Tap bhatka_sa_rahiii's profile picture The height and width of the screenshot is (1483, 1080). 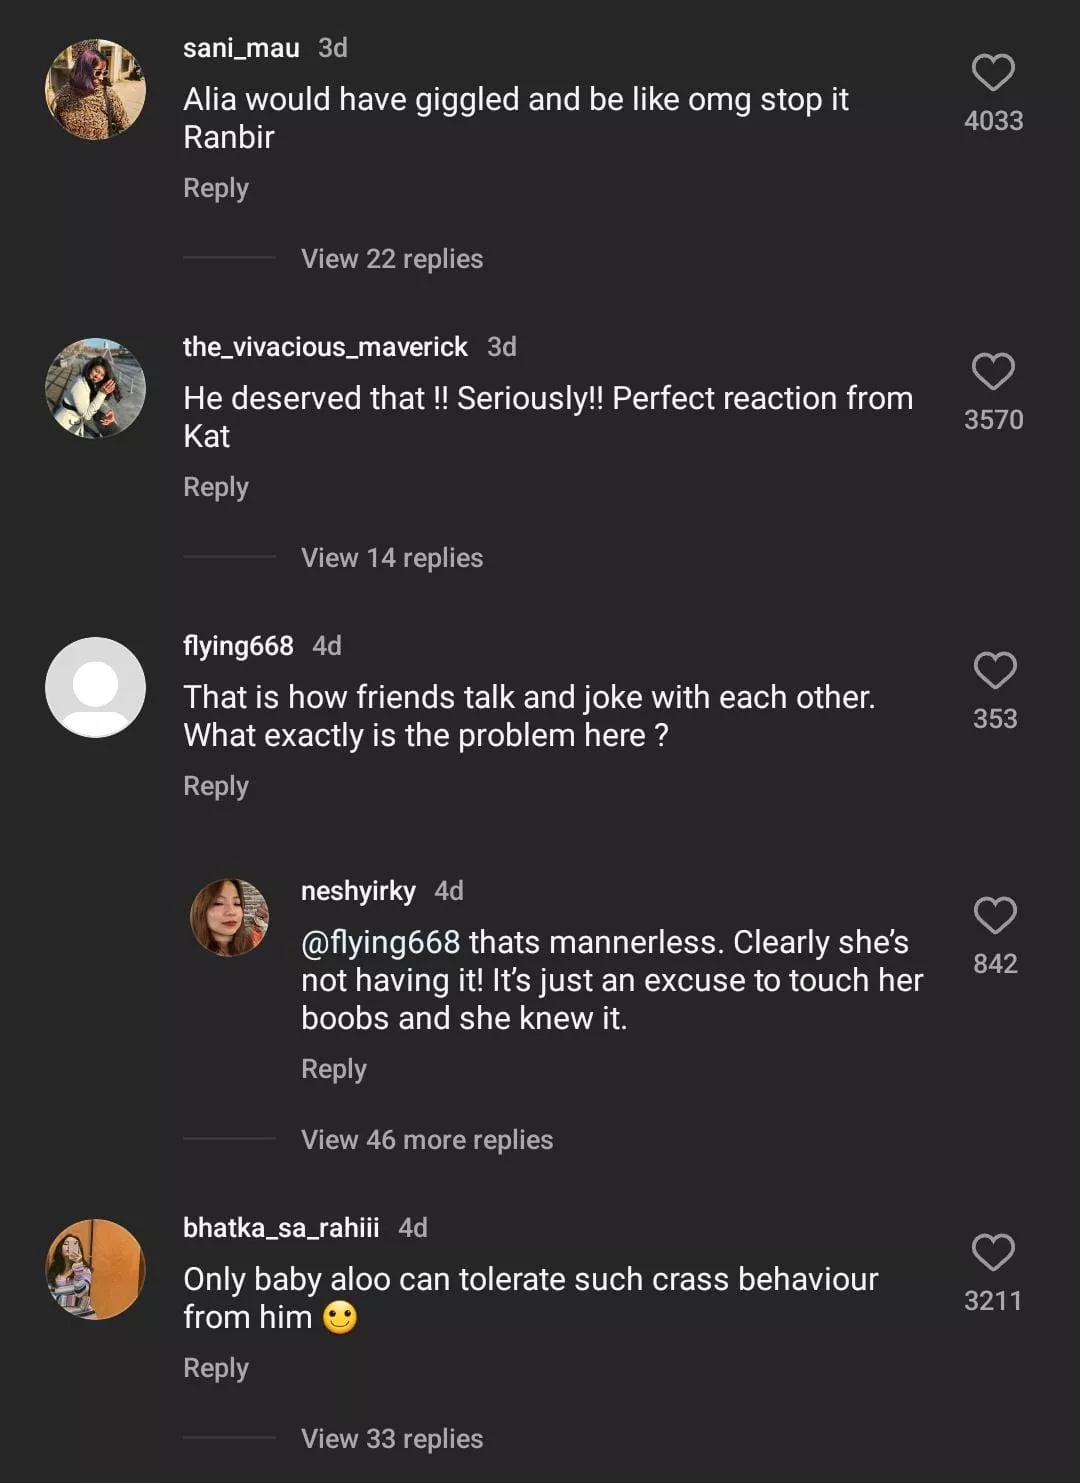(96, 1269)
